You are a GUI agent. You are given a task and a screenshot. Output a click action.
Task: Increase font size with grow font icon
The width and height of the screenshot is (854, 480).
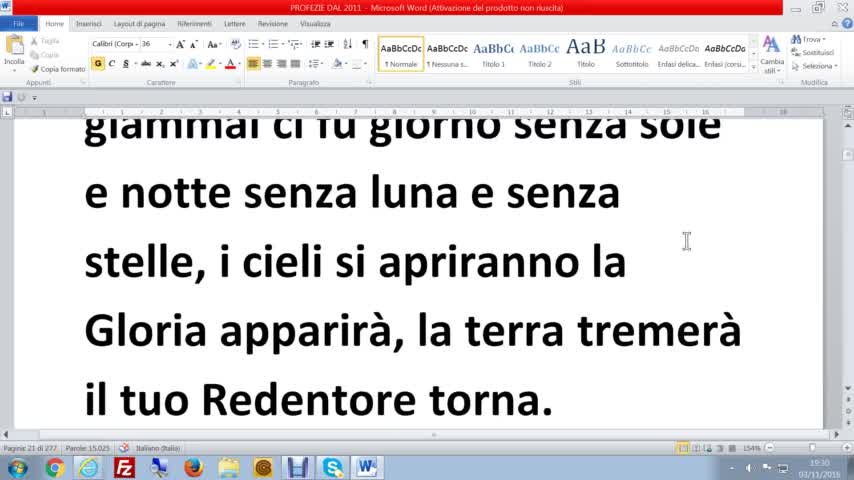pos(180,44)
